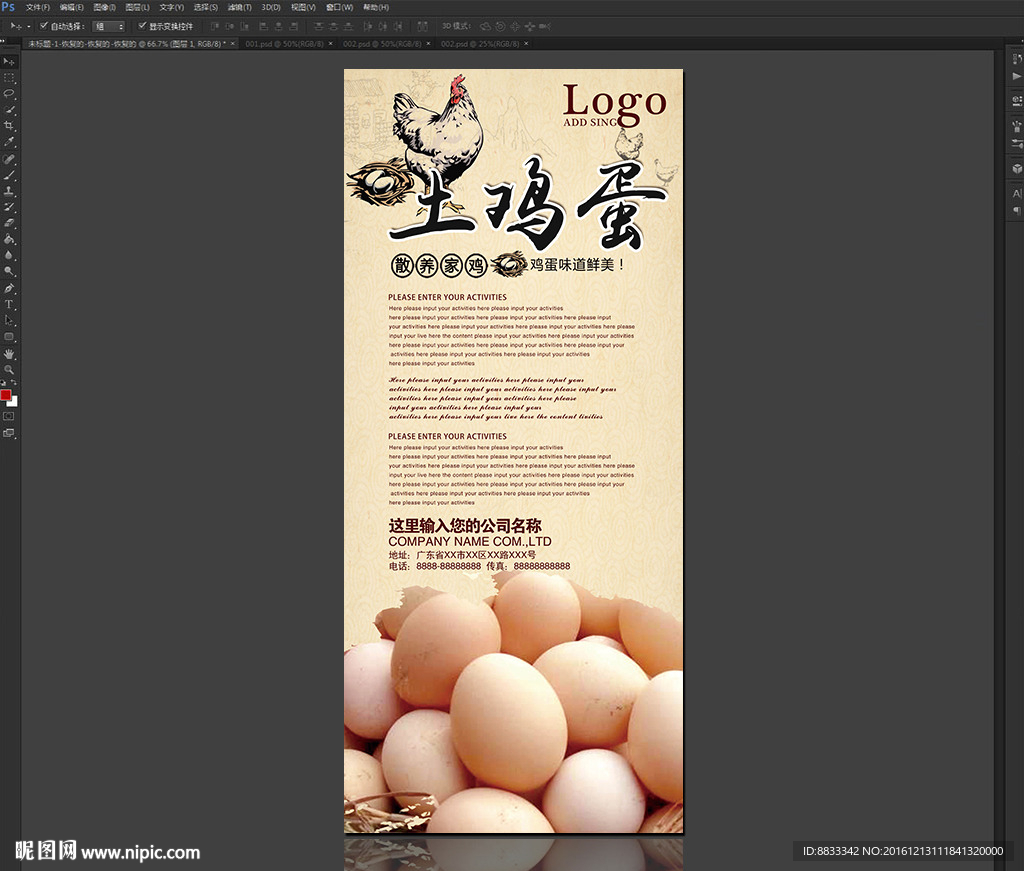Swap foreground and background colors
This screenshot has height=871, width=1024.
[14, 383]
